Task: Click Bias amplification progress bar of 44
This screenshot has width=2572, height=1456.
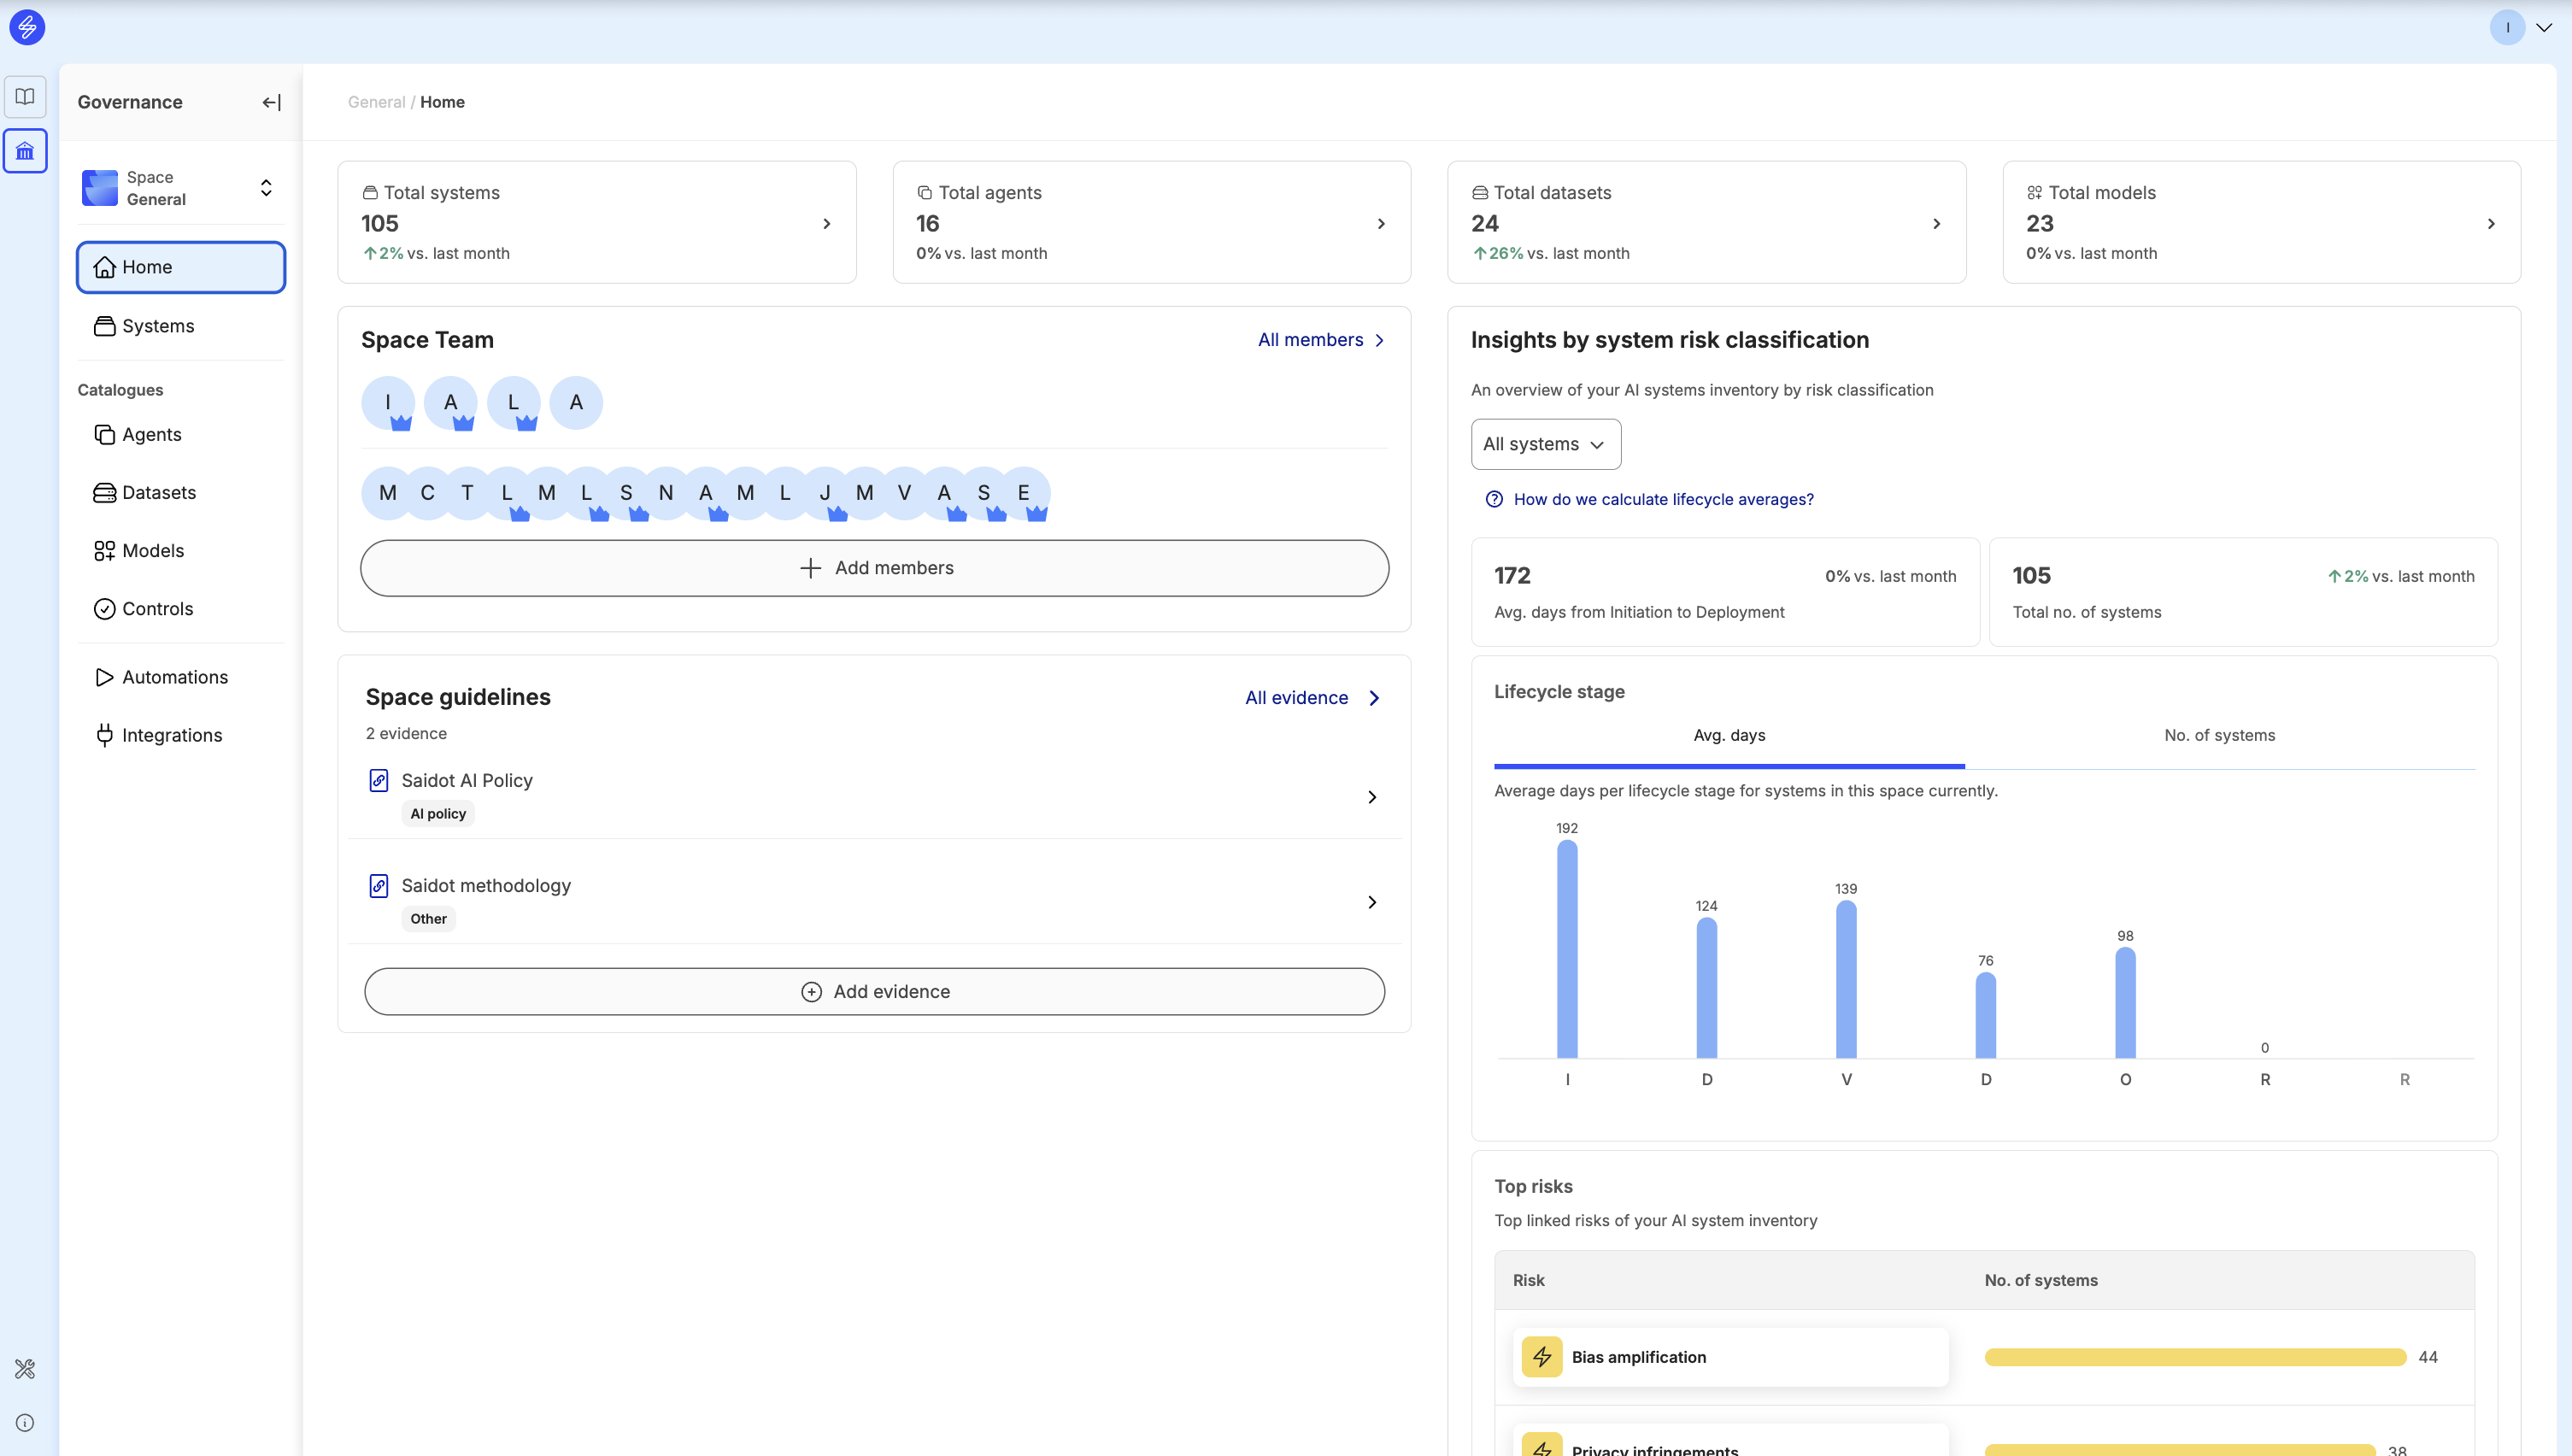Action: (x=2195, y=1357)
